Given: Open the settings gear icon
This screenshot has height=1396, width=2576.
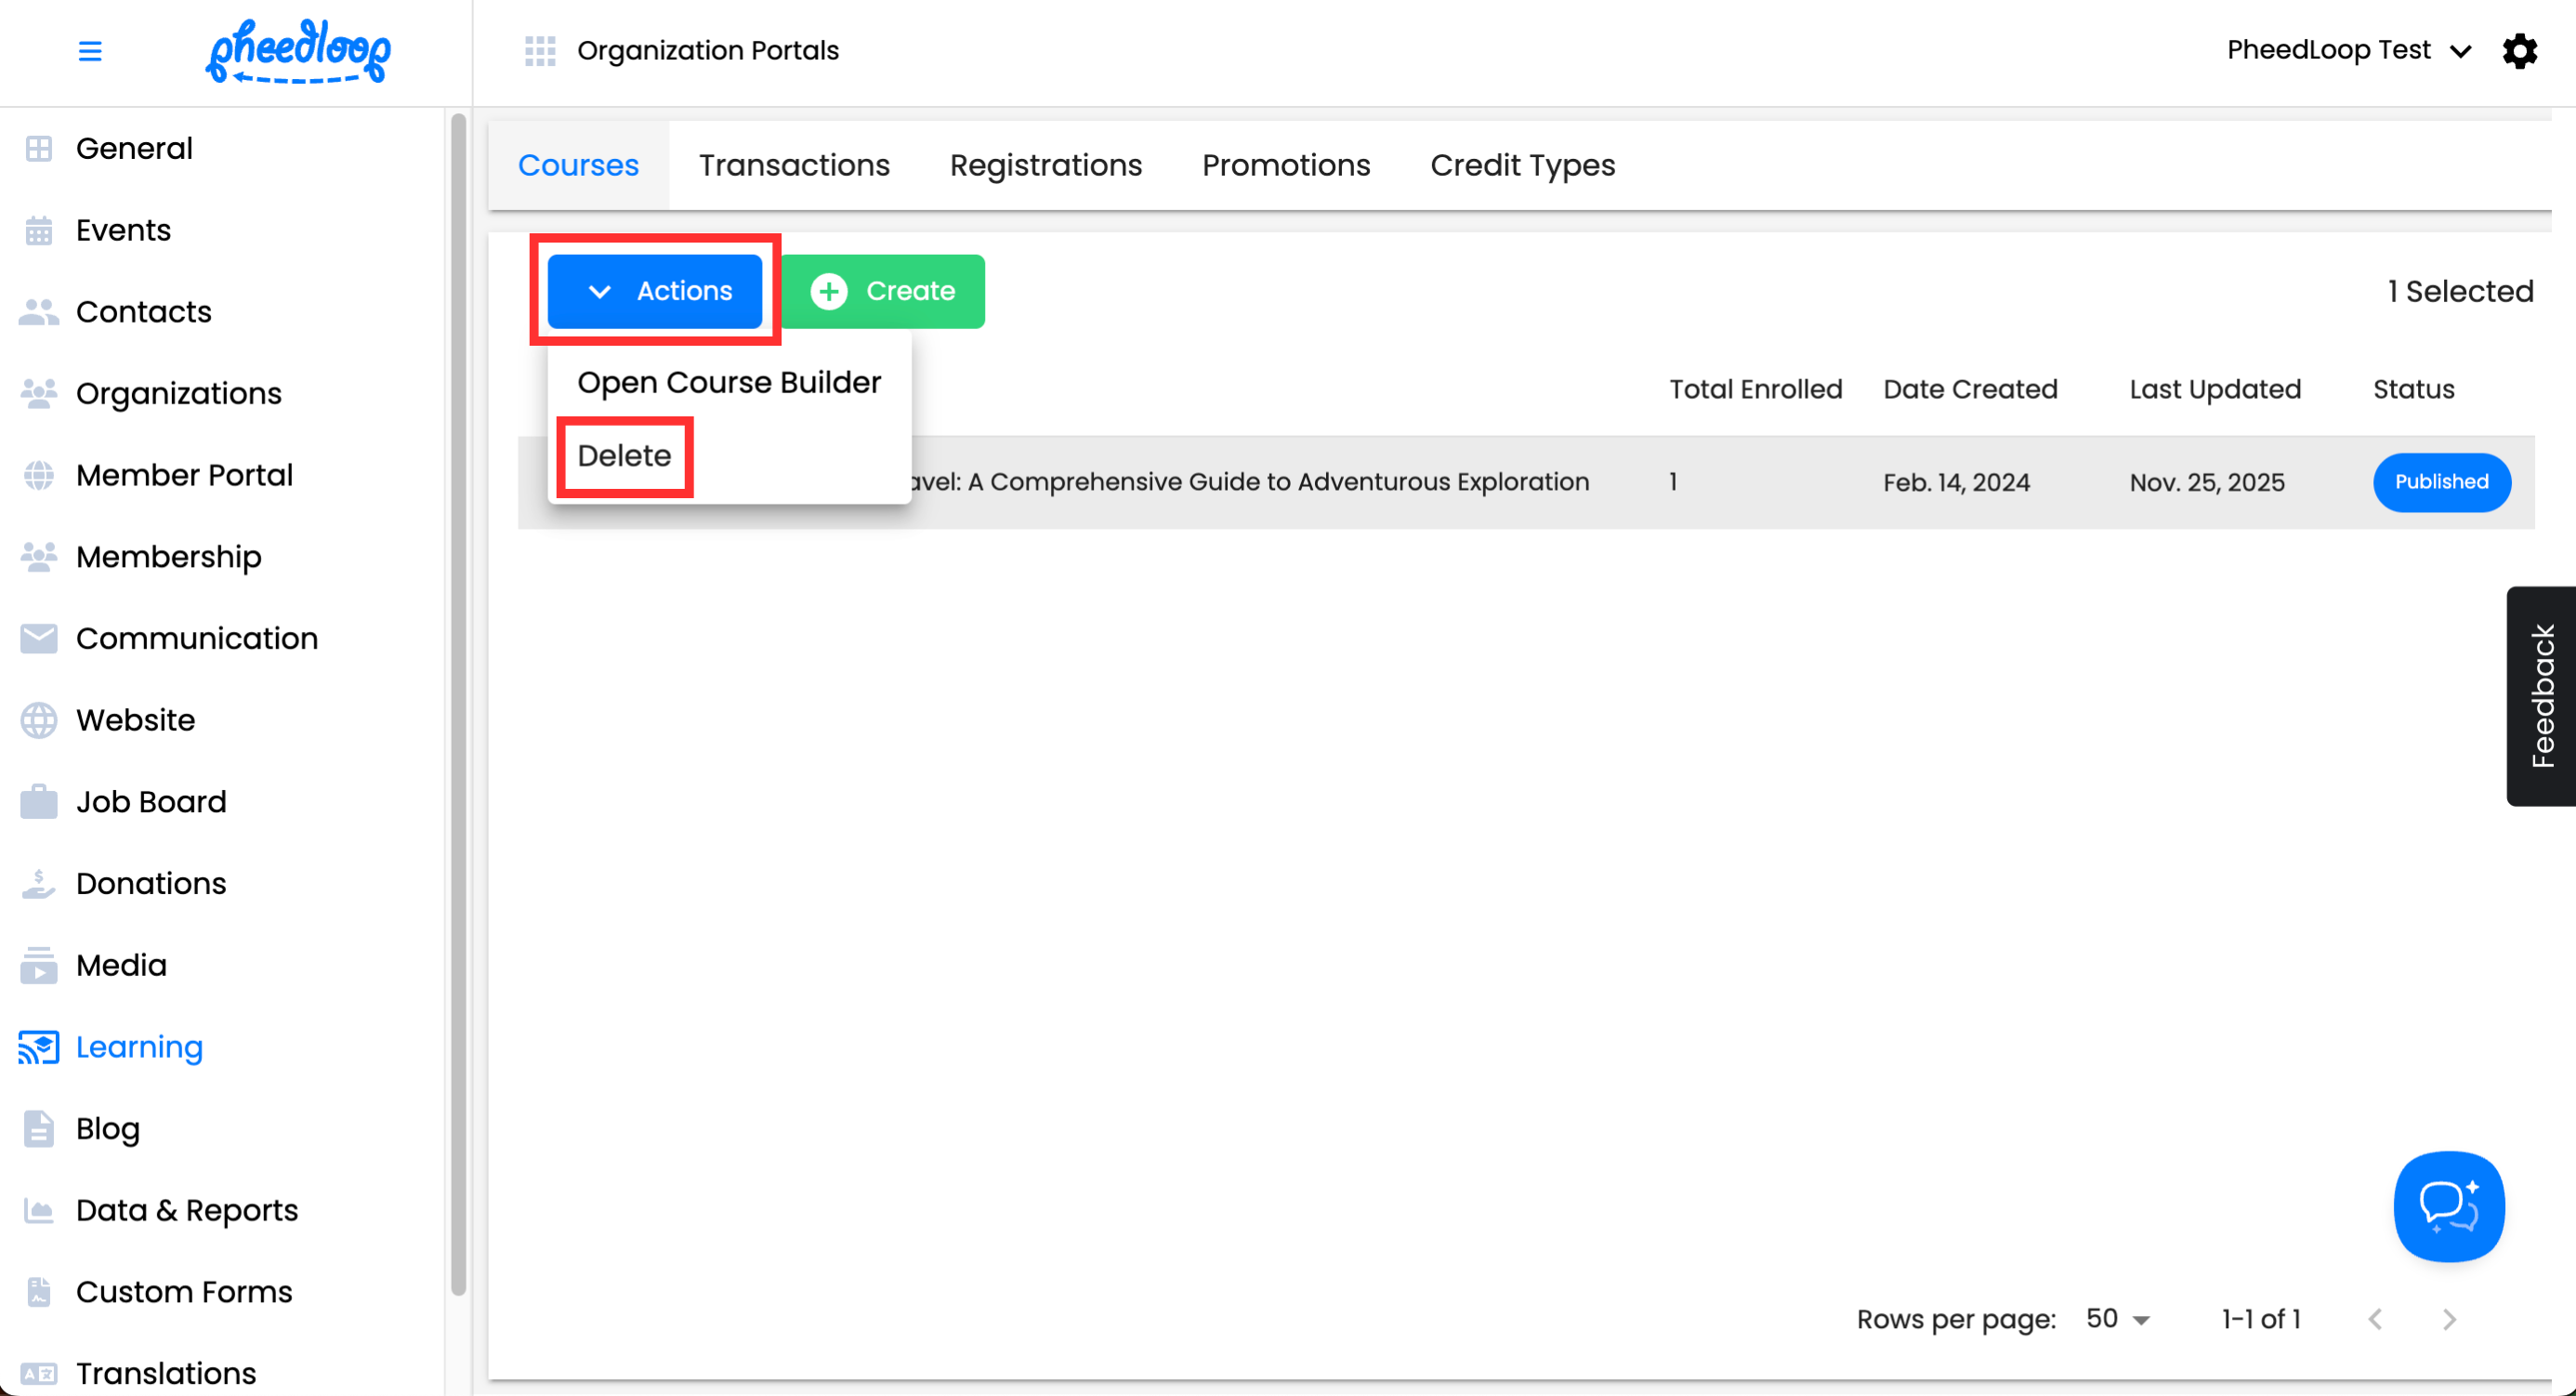Looking at the screenshot, I should coord(2519,50).
